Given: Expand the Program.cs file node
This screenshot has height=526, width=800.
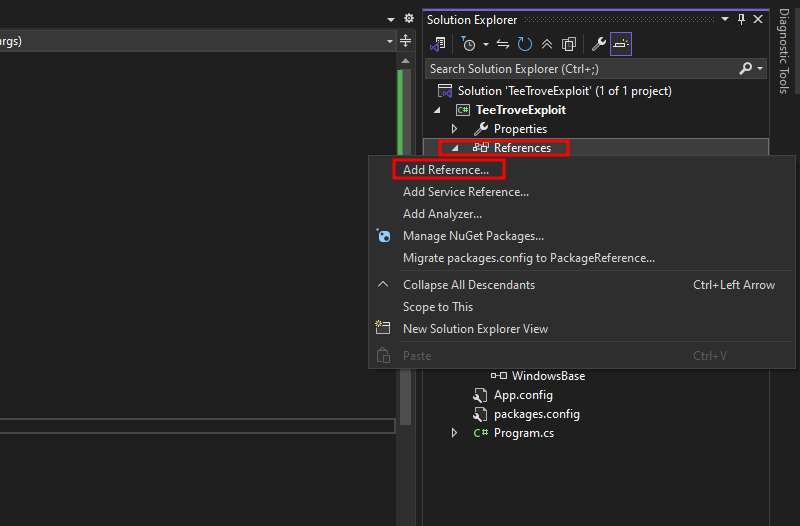Looking at the screenshot, I should [x=454, y=433].
